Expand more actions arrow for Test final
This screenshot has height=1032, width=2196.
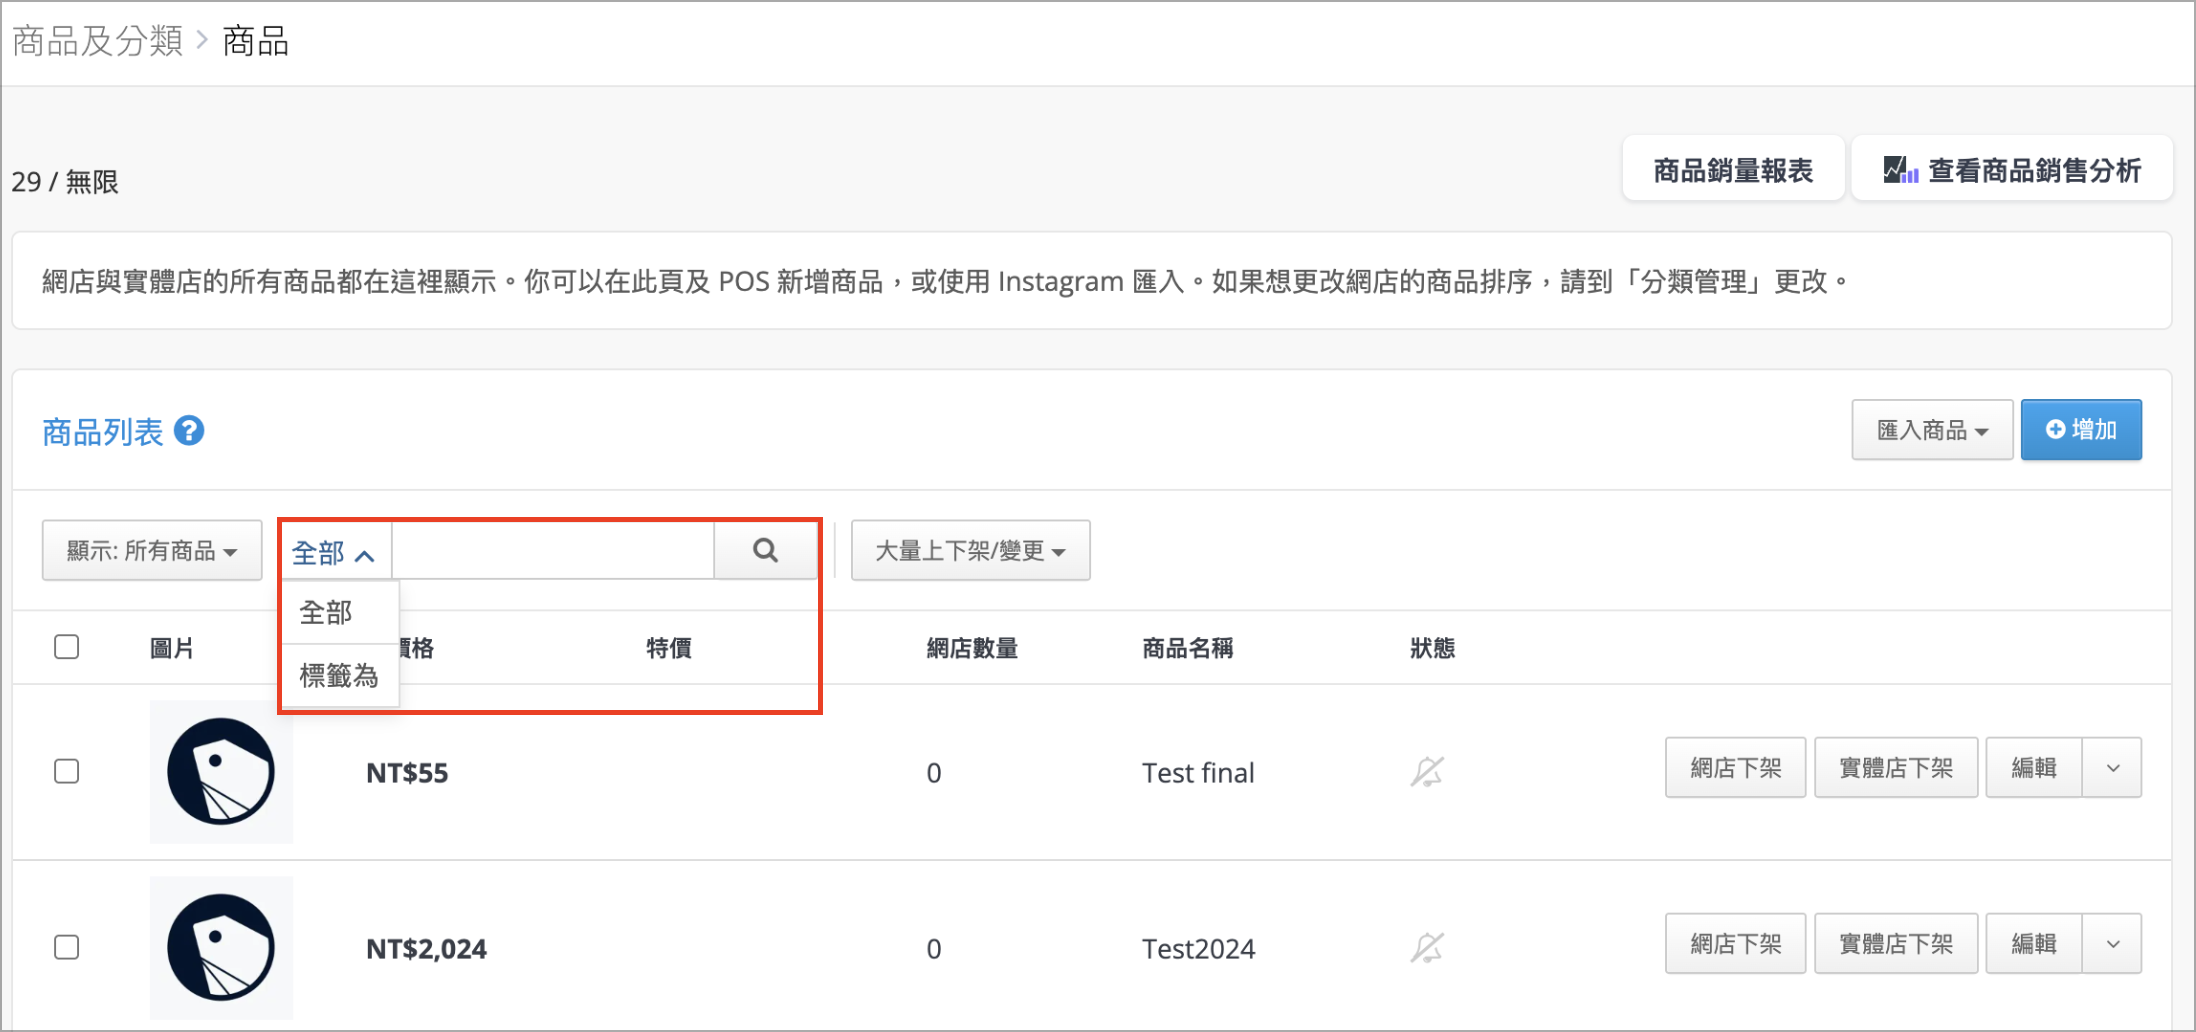tap(2112, 768)
